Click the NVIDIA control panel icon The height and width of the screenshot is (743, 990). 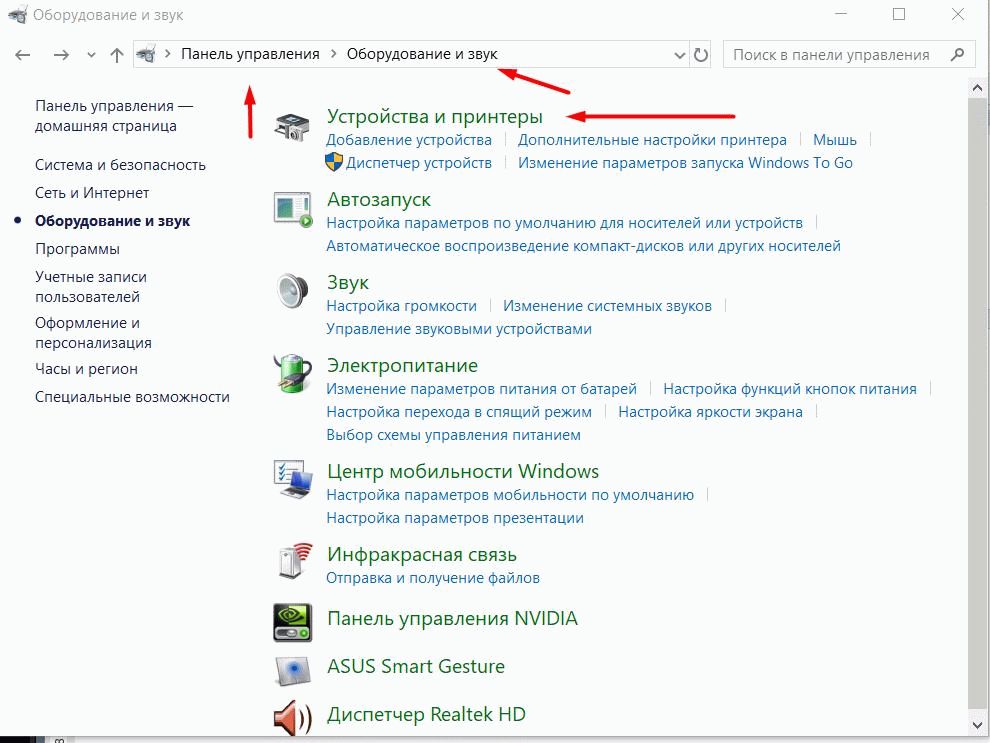pos(293,621)
